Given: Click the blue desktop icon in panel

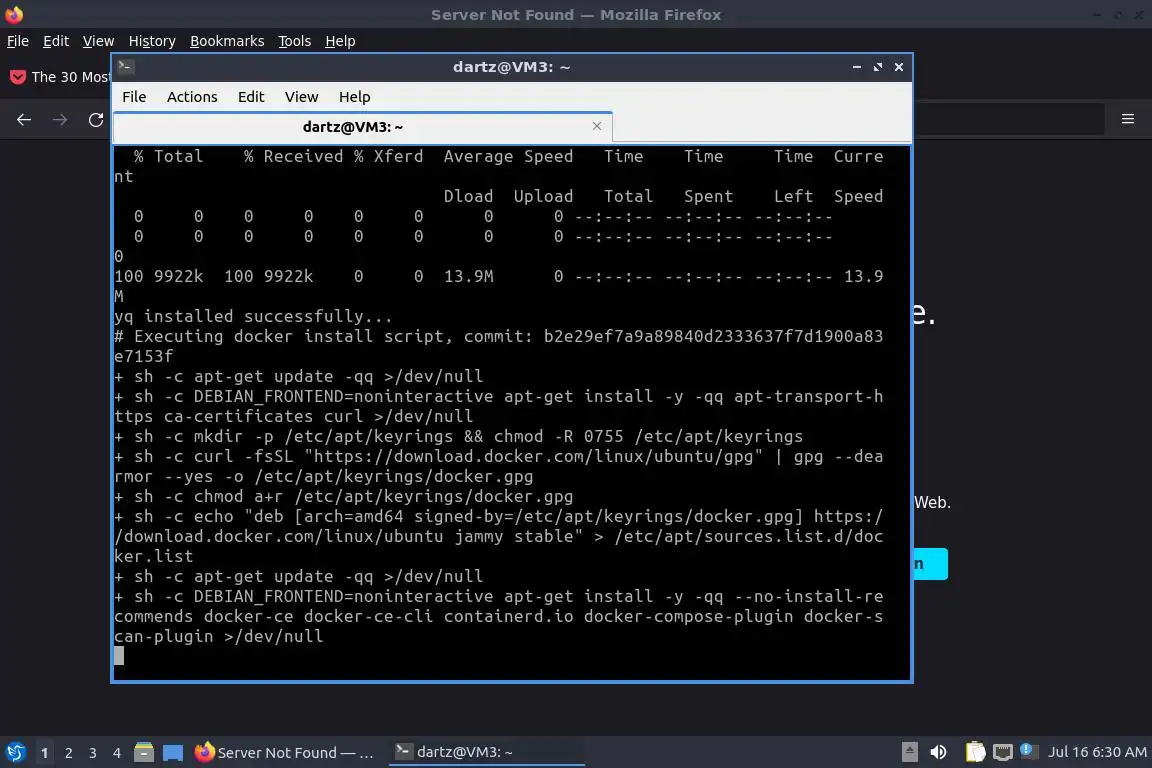Looking at the screenshot, I should tap(173, 753).
